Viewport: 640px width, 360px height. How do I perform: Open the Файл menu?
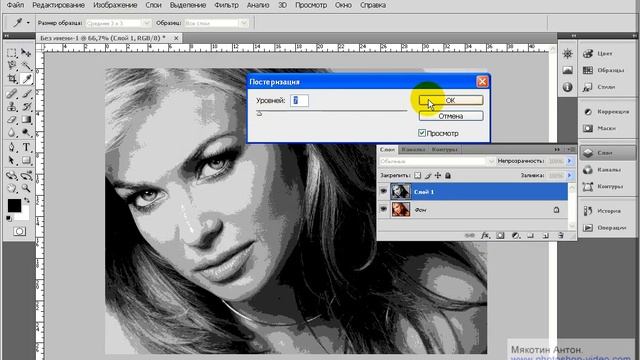click(15, 5)
